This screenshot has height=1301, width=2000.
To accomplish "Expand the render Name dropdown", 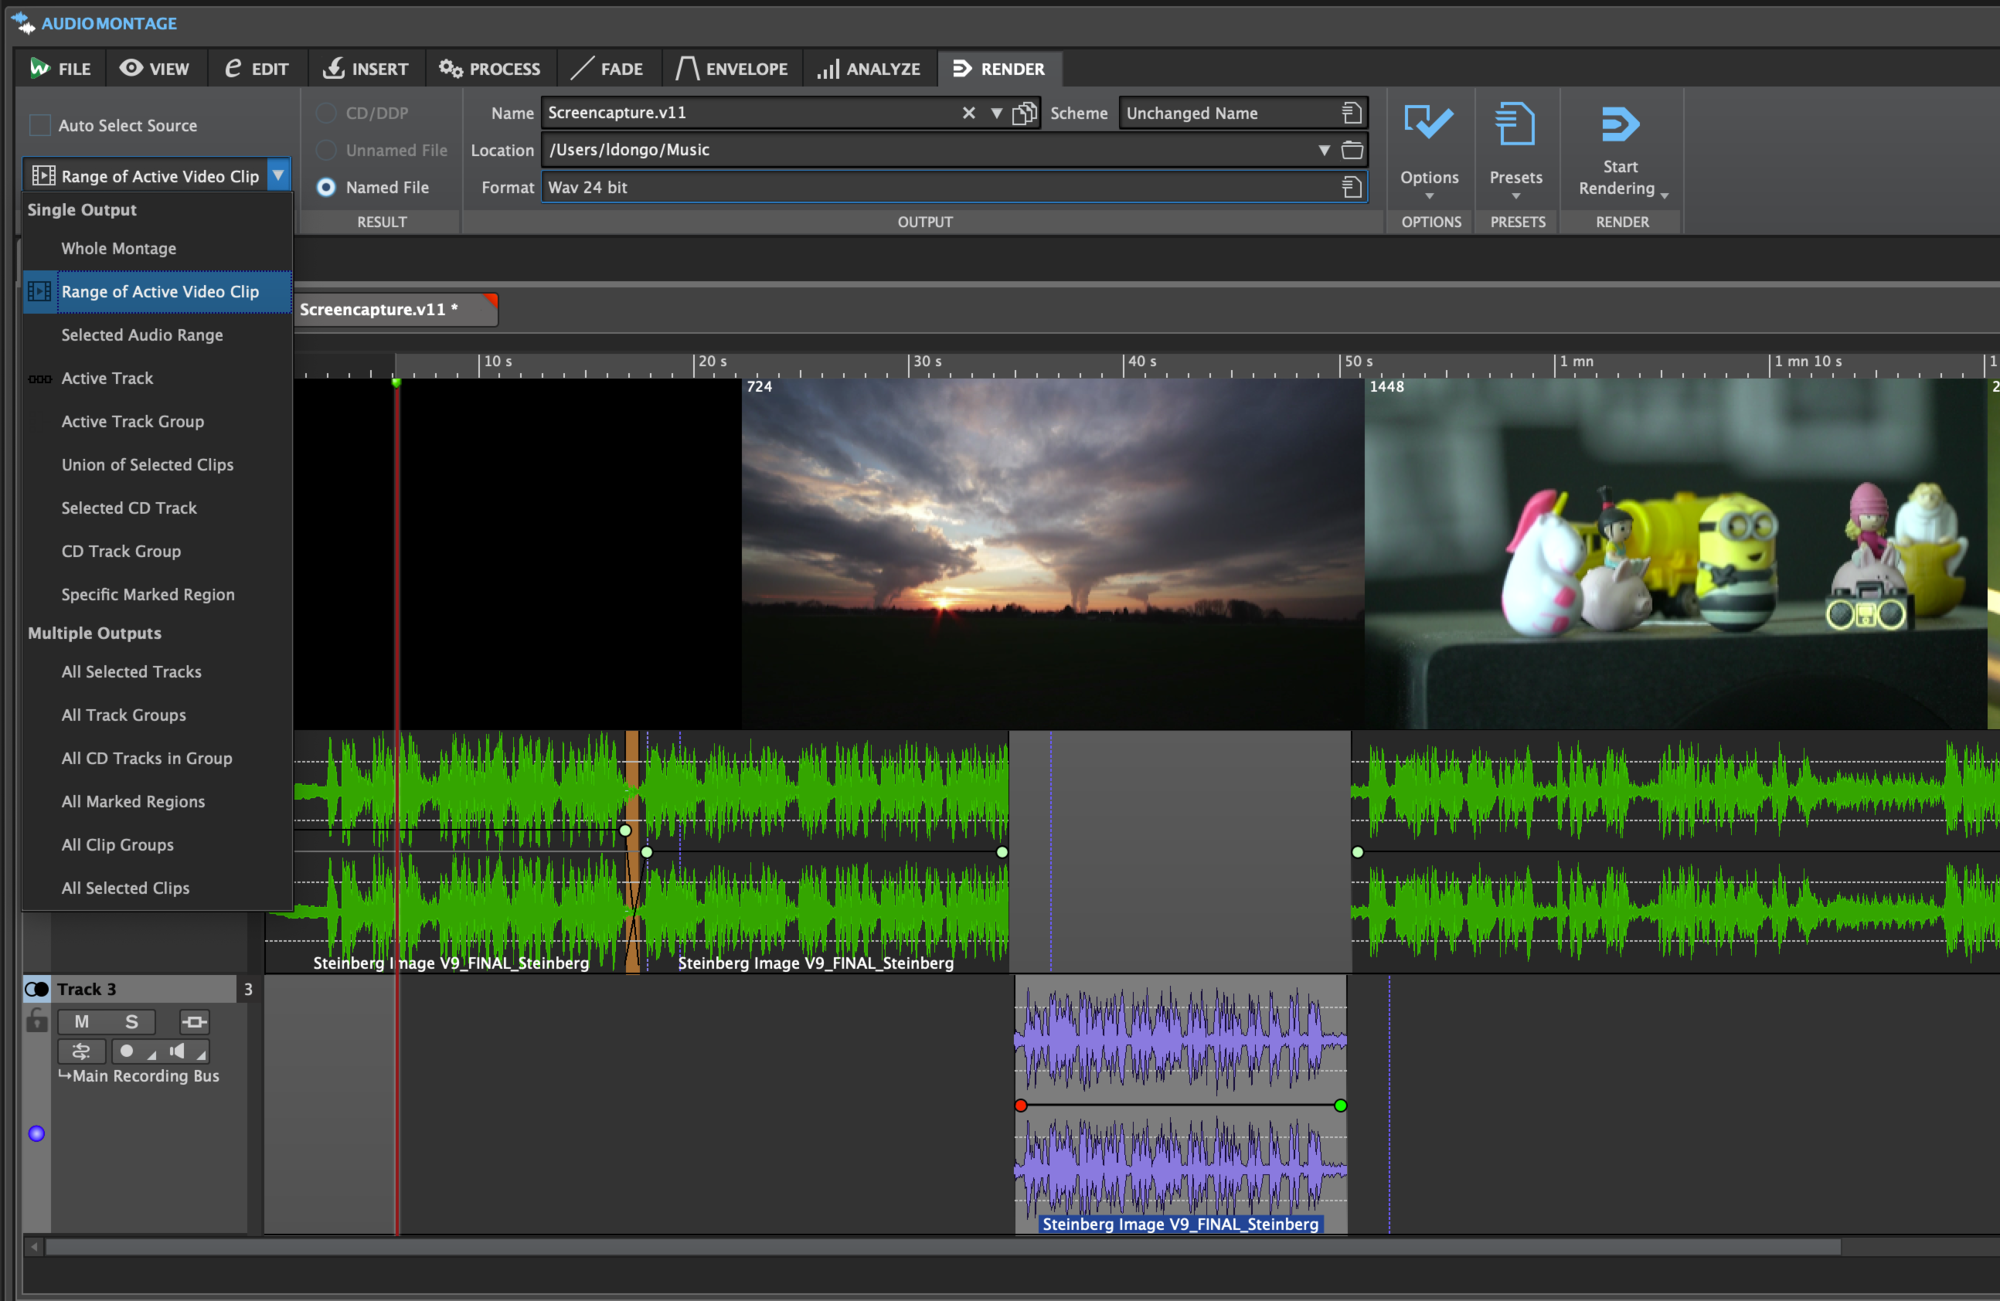I will [x=996, y=113].
